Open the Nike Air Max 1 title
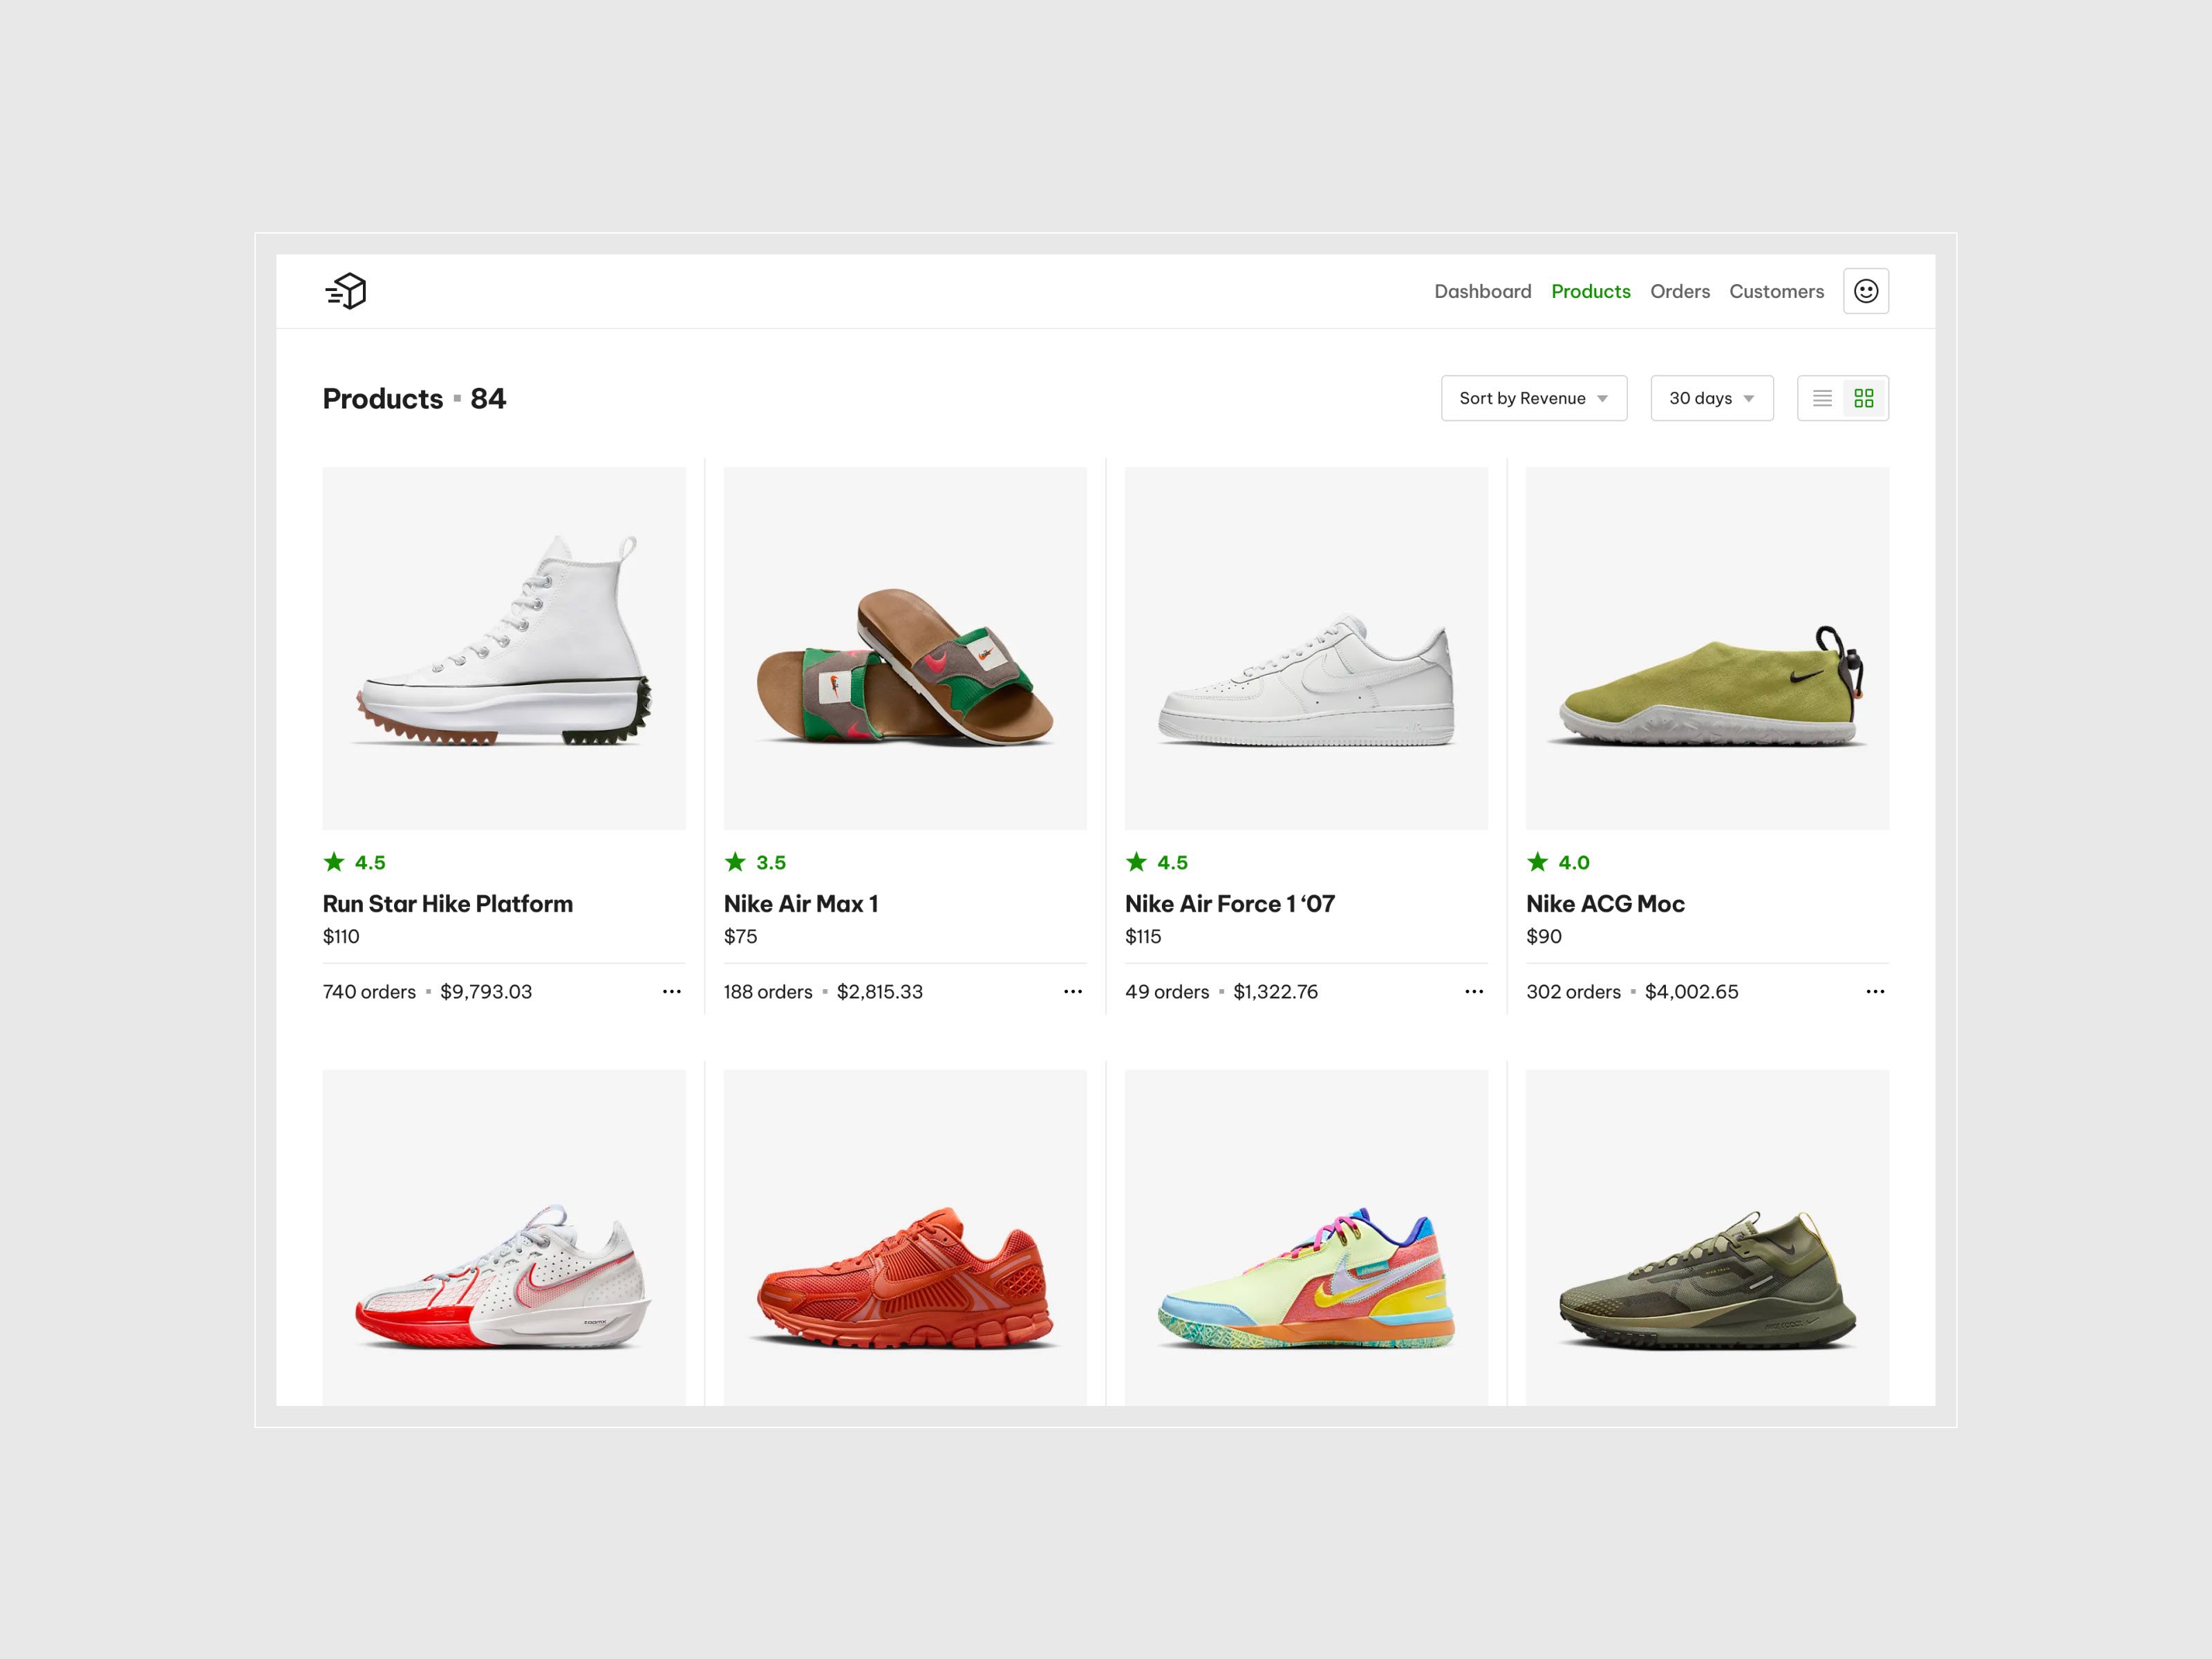Viewport: 2212px width, 1659px height. (801, 904)
